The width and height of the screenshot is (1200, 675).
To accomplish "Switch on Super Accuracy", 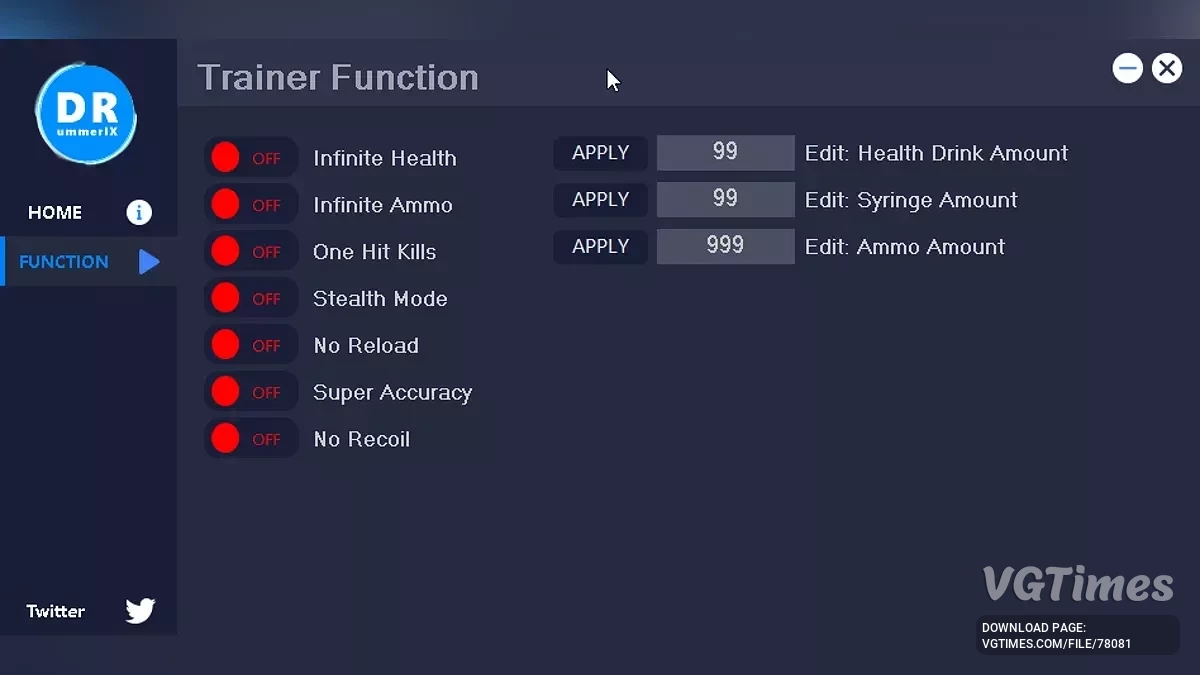I will (x=250, y=392).
